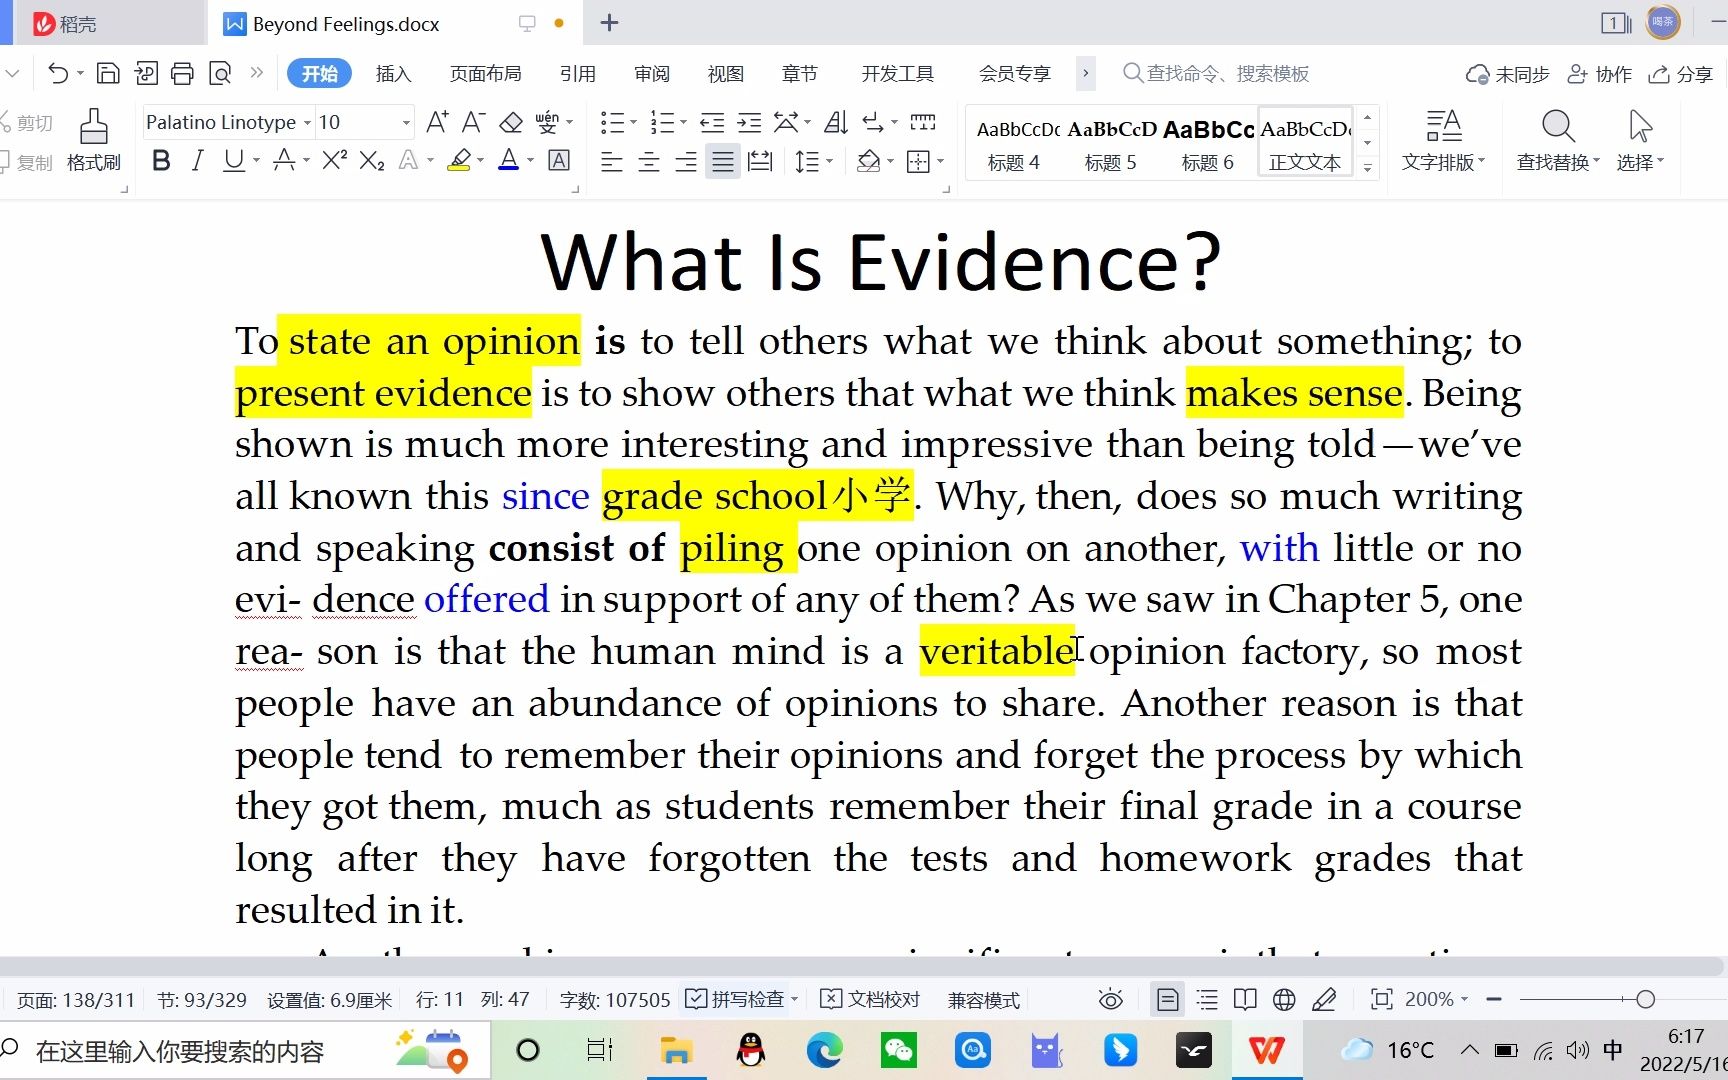
Task: Click the Print Preview icon
Action: click(x=219, y=72)
